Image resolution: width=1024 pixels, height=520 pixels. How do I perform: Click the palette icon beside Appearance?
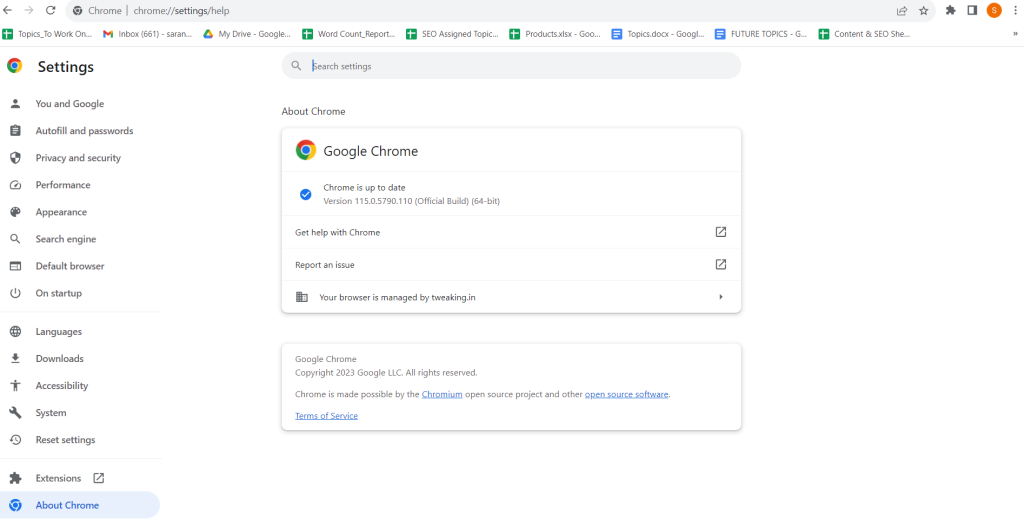click(x=15, y=212)
